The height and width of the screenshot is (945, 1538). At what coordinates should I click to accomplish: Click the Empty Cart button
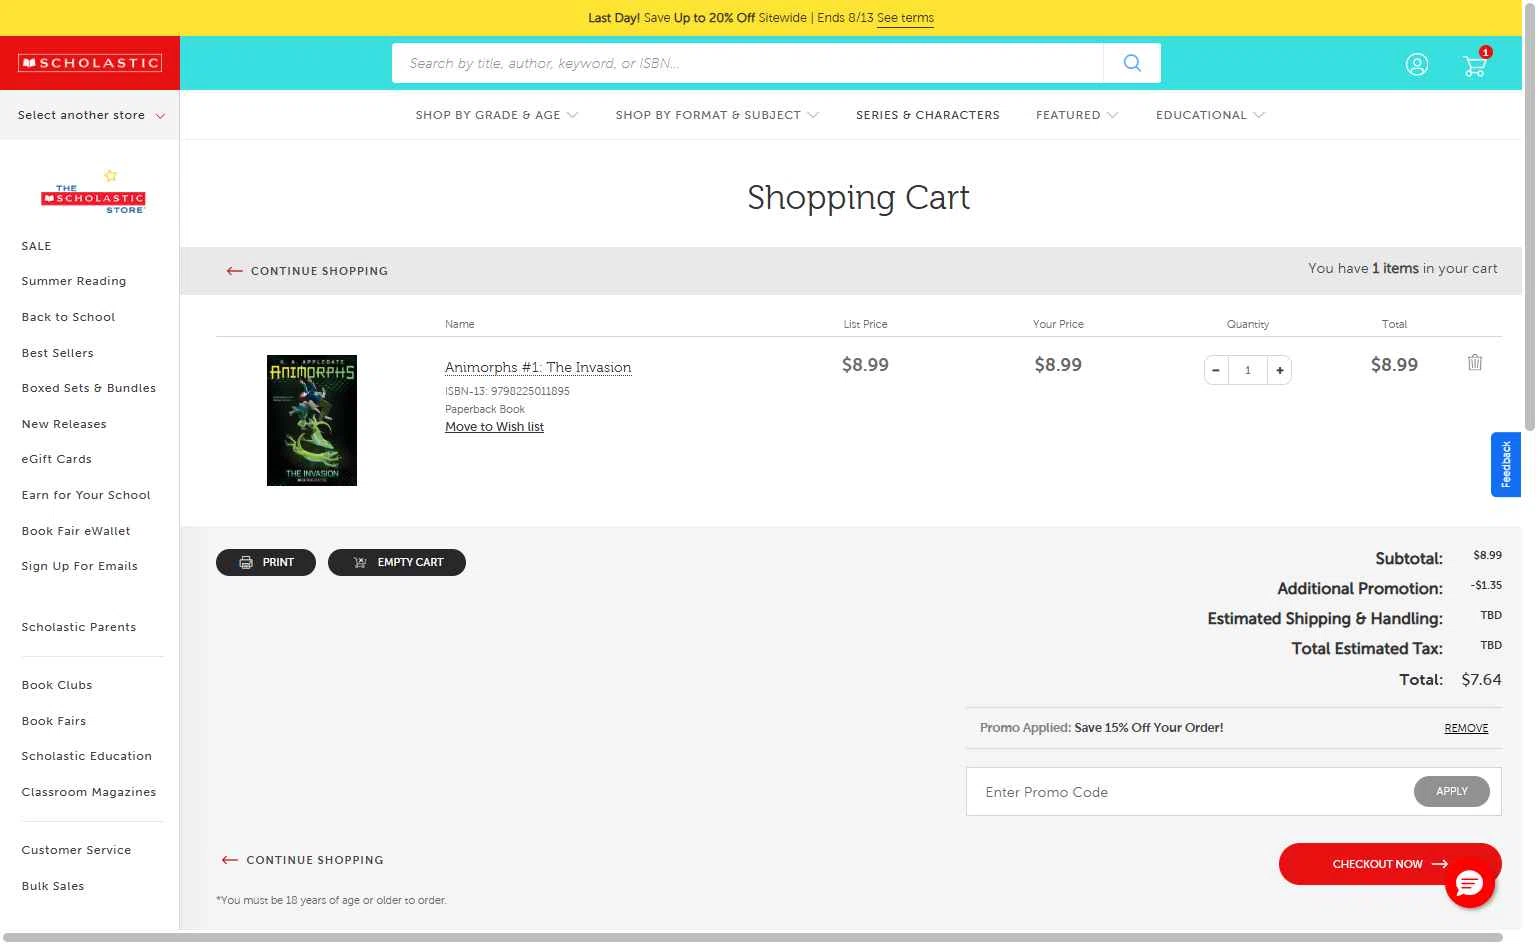397,563
